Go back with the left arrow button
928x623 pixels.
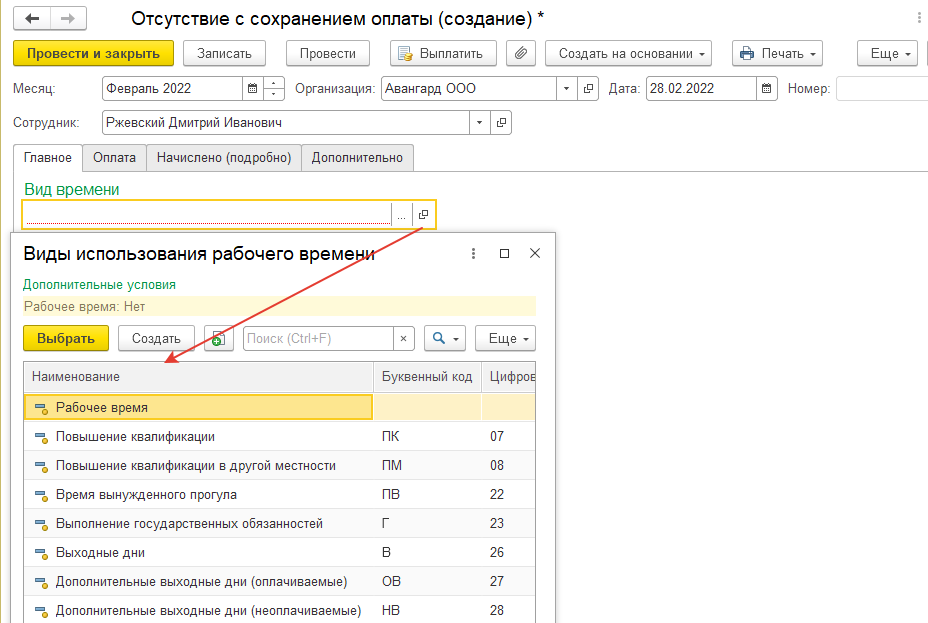(32, 18)
